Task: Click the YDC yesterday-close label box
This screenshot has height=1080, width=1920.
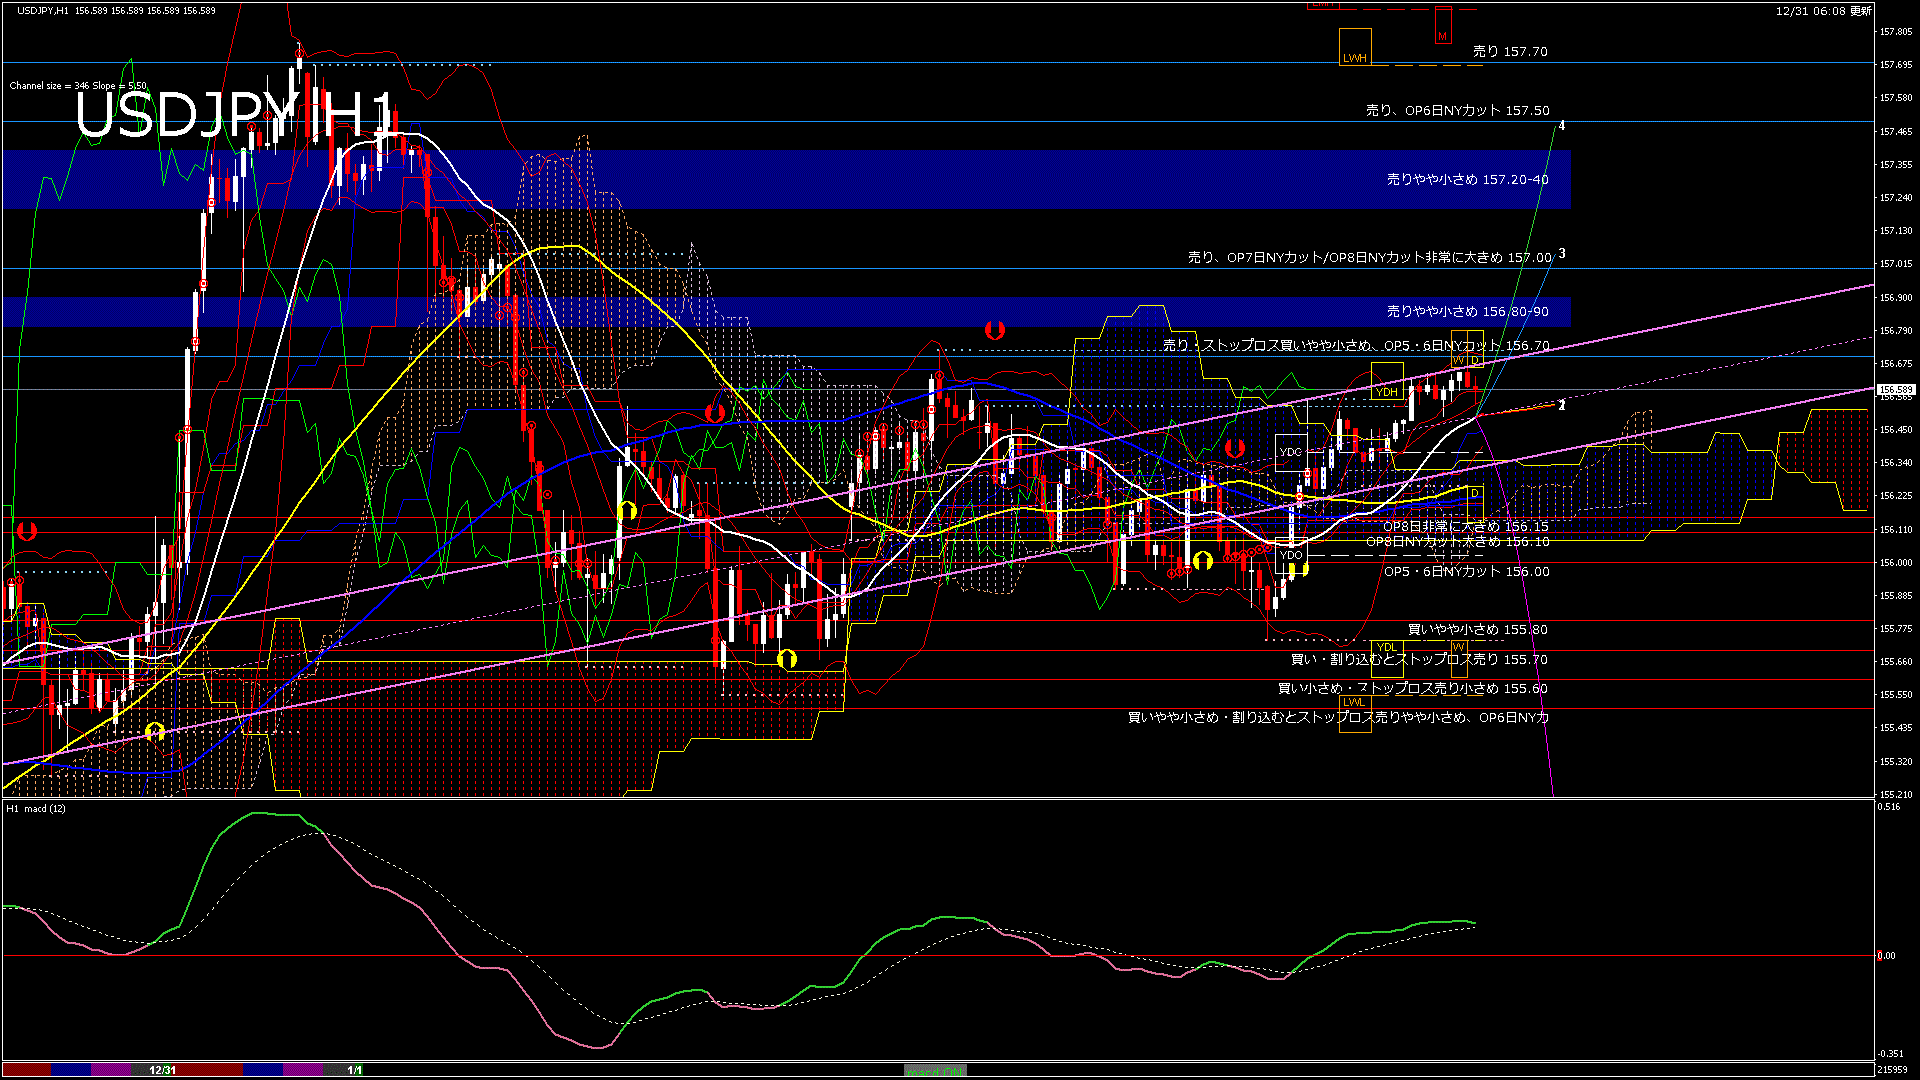Action: pyautogui.click(x=1291, y=452)
